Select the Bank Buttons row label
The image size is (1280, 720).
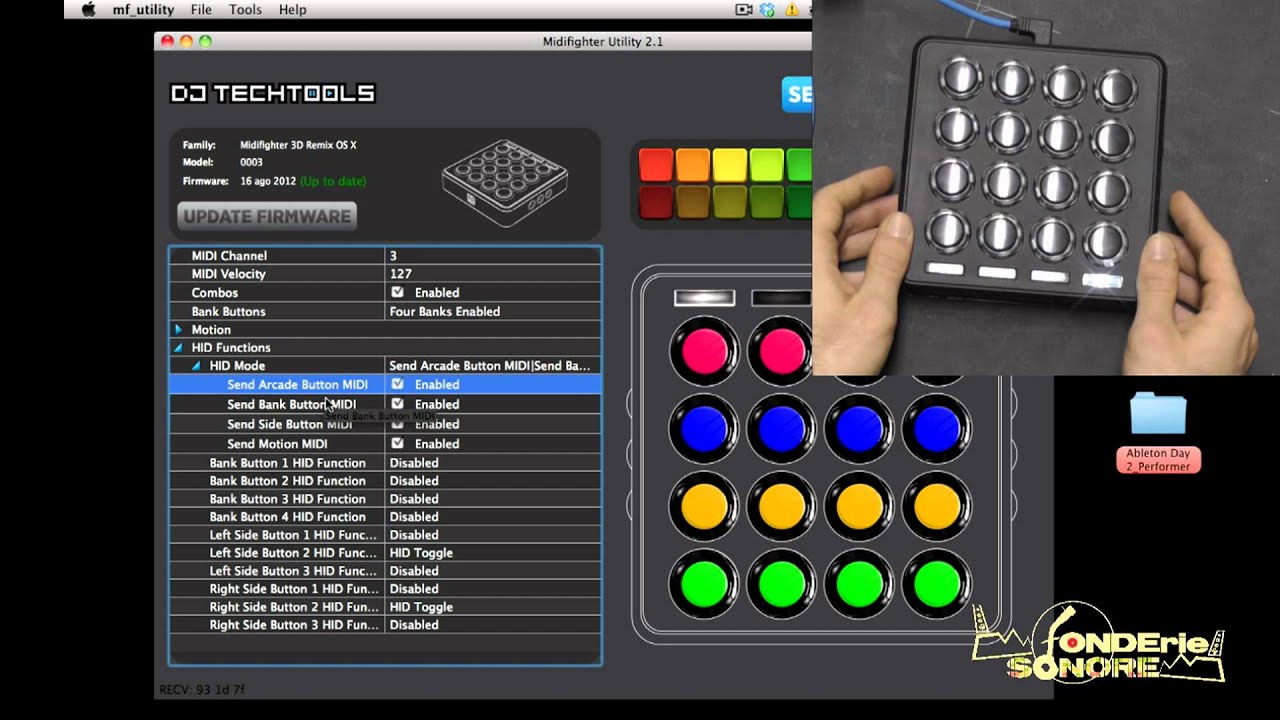coord(228,312)
